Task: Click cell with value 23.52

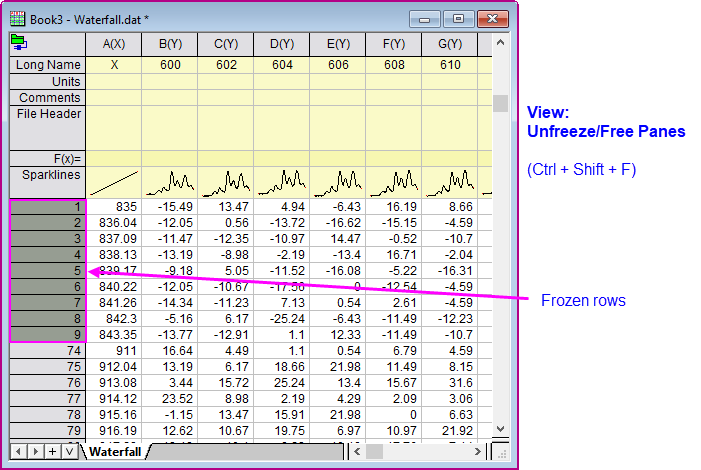Action: point(170,398)
